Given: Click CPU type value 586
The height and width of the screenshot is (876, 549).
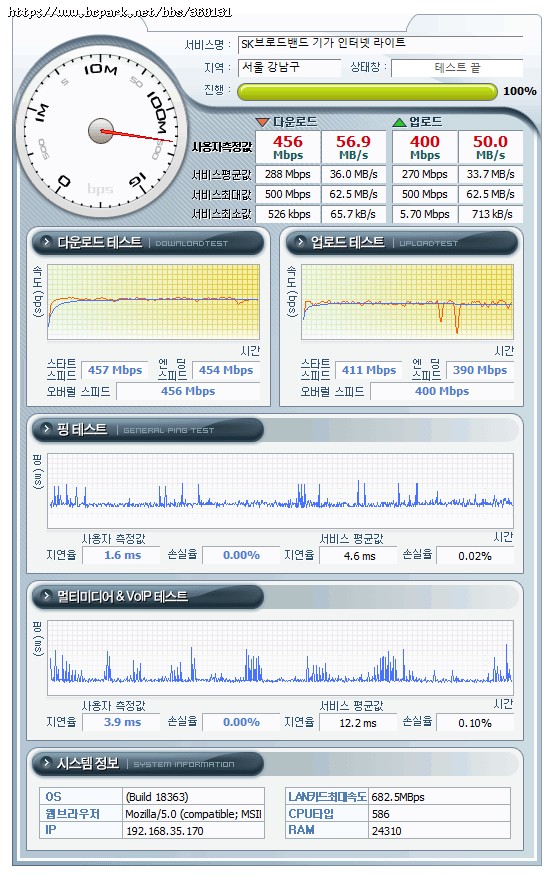Looking at the screenshot, I should (440, 814).
